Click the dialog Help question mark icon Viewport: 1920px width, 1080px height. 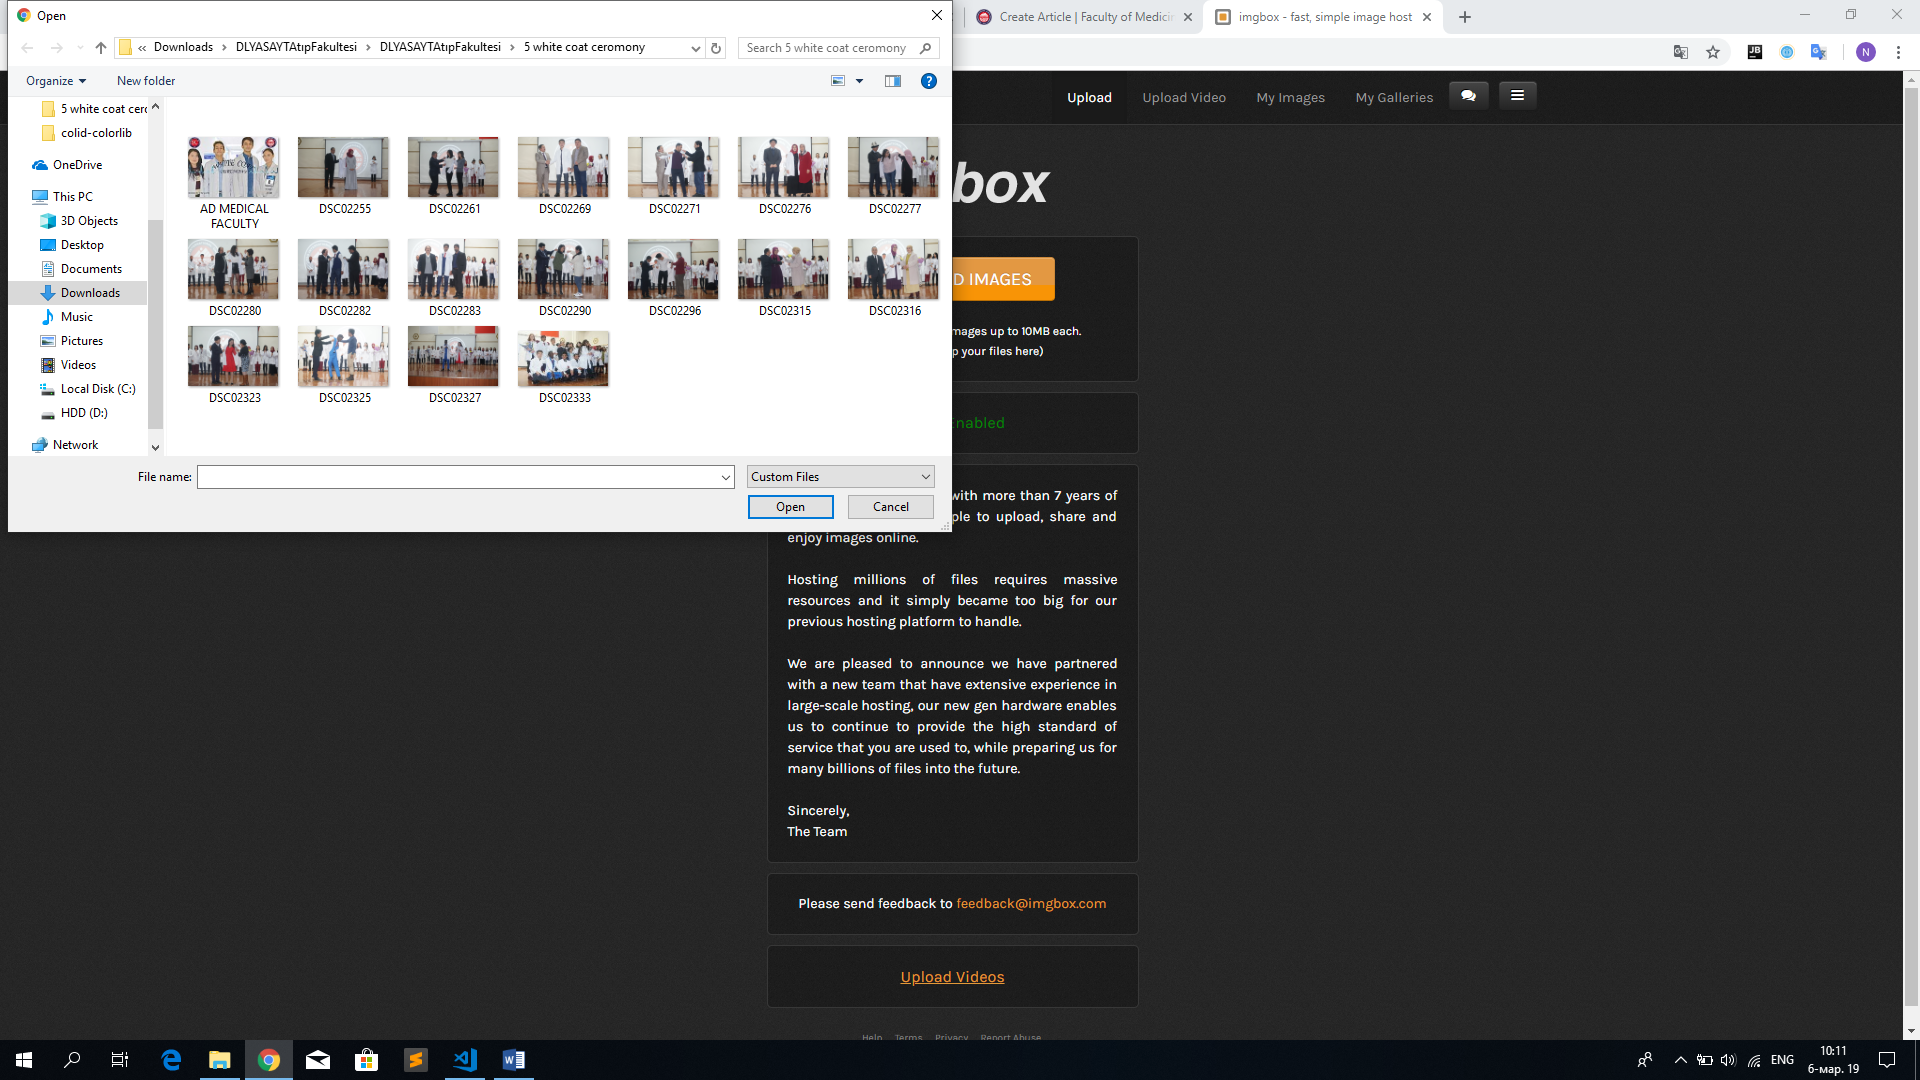click(928, 81)
